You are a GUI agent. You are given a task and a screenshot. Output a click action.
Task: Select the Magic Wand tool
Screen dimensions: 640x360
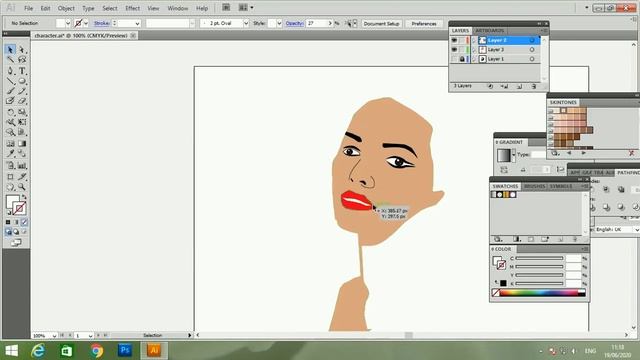coord(10,60)
